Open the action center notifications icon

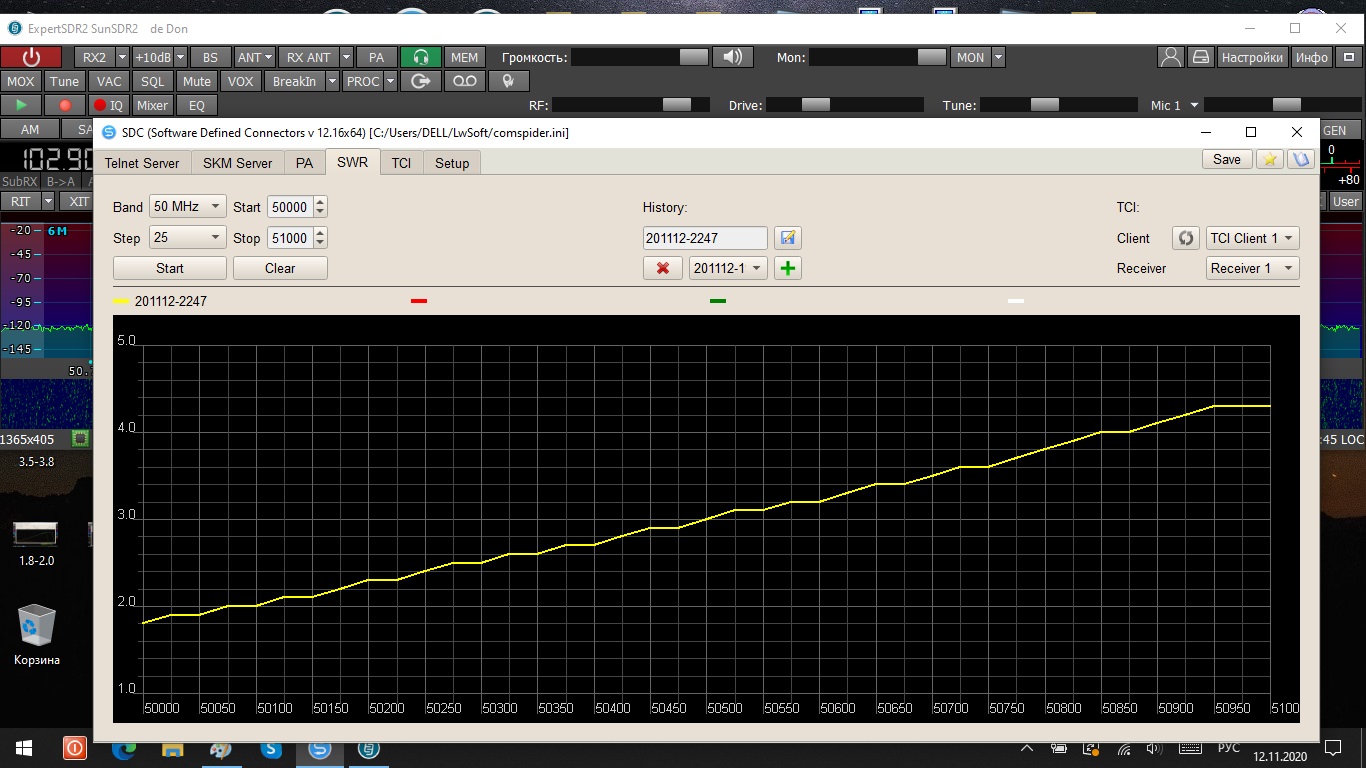(1333, 748)
